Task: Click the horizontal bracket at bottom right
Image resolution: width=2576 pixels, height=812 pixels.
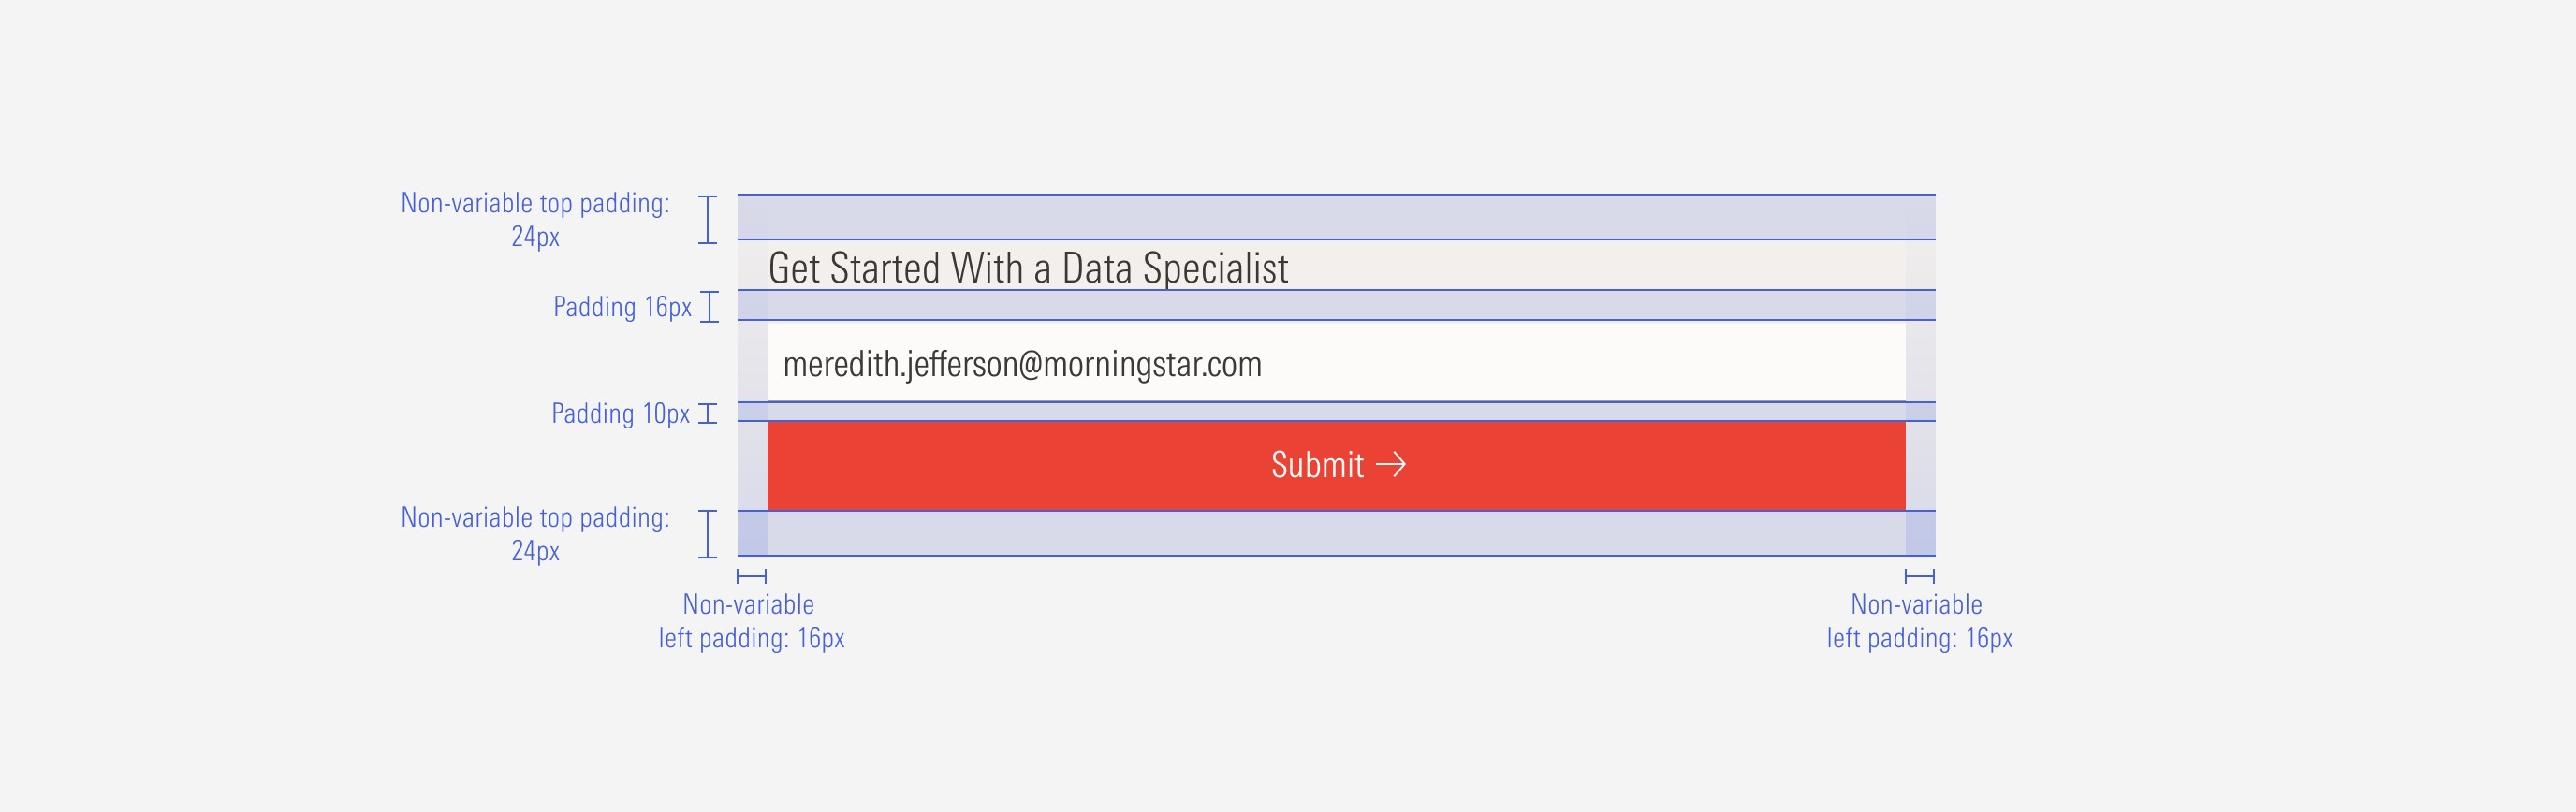Action: [1920, 576]
